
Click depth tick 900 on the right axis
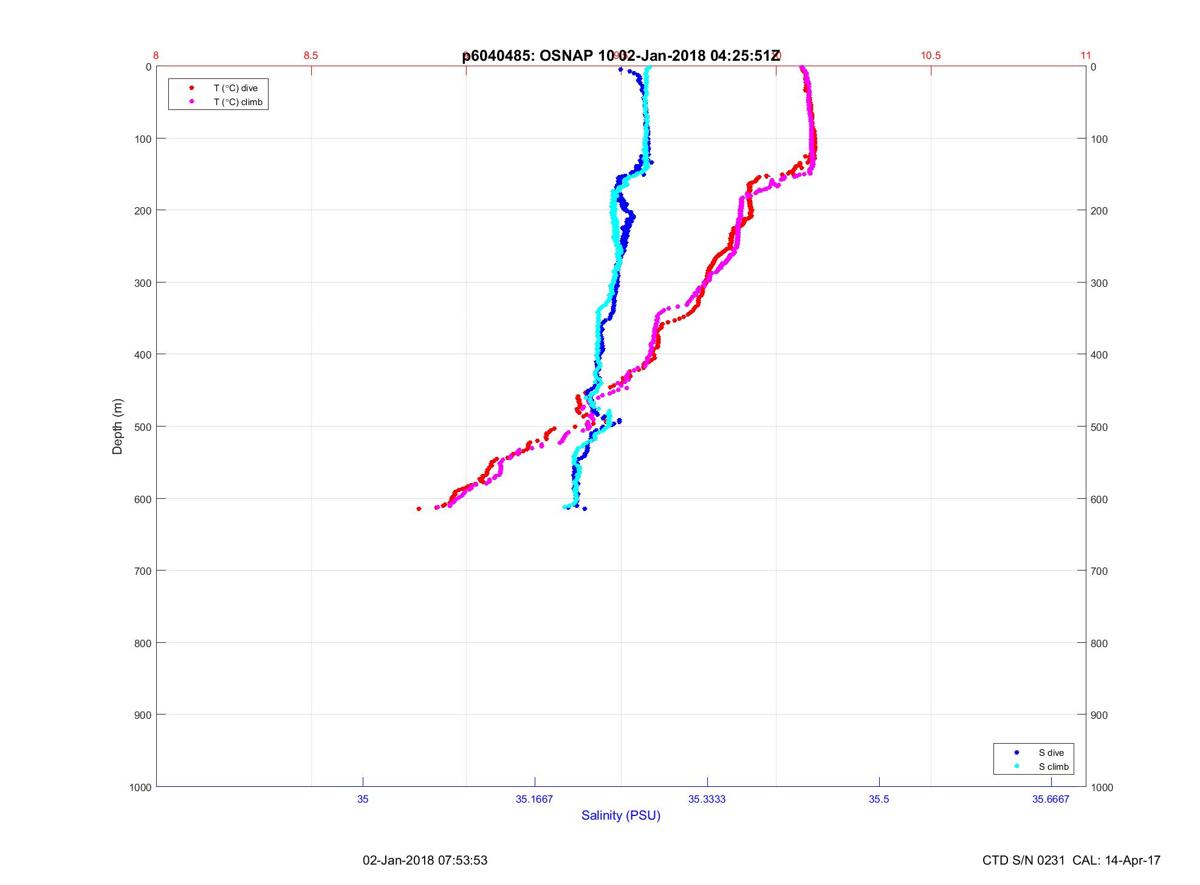point(1100,715)
